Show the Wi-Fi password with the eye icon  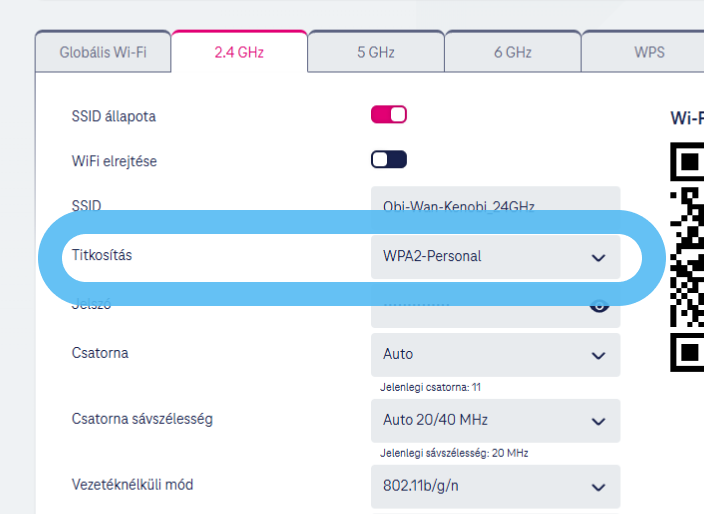click(x=598, y=306)
